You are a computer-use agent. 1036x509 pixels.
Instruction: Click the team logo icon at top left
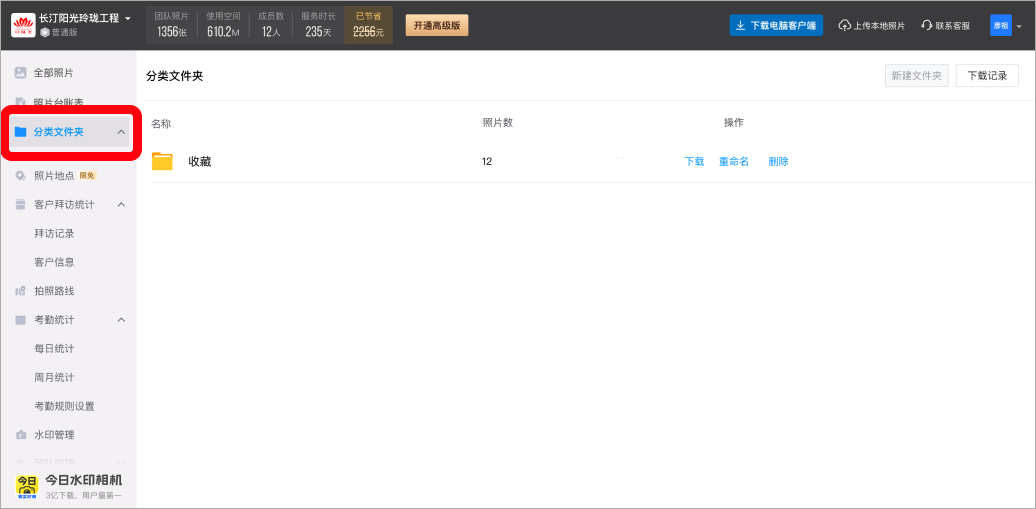(x=23, y=25)
